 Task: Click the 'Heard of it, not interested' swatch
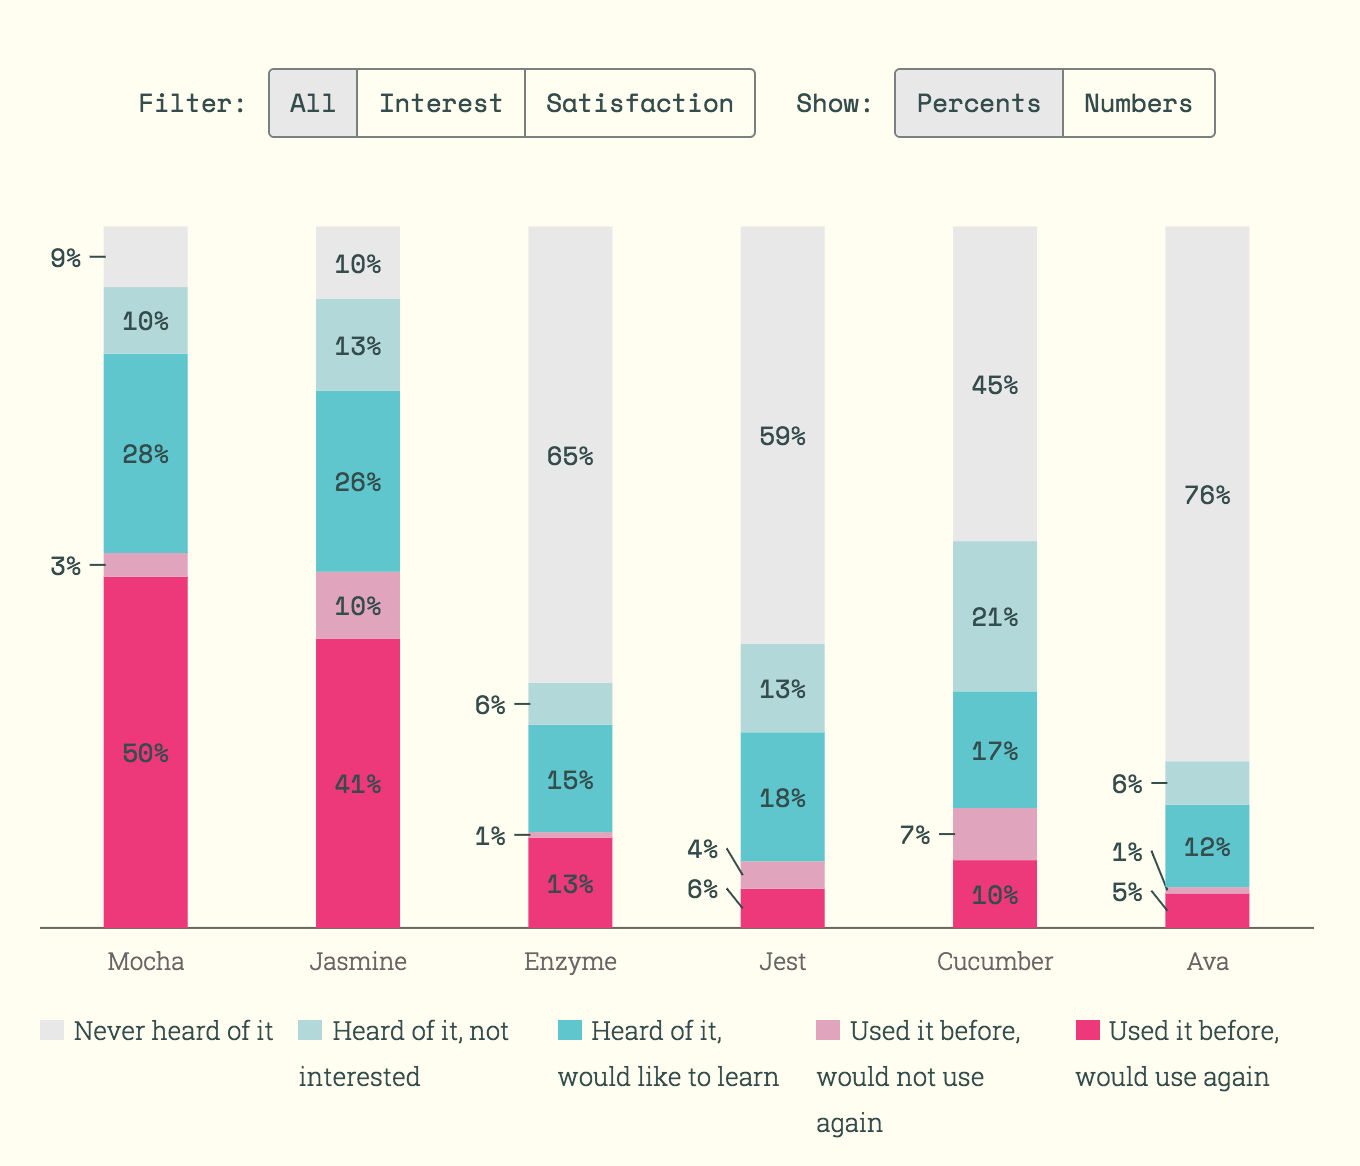[311, 1030]
